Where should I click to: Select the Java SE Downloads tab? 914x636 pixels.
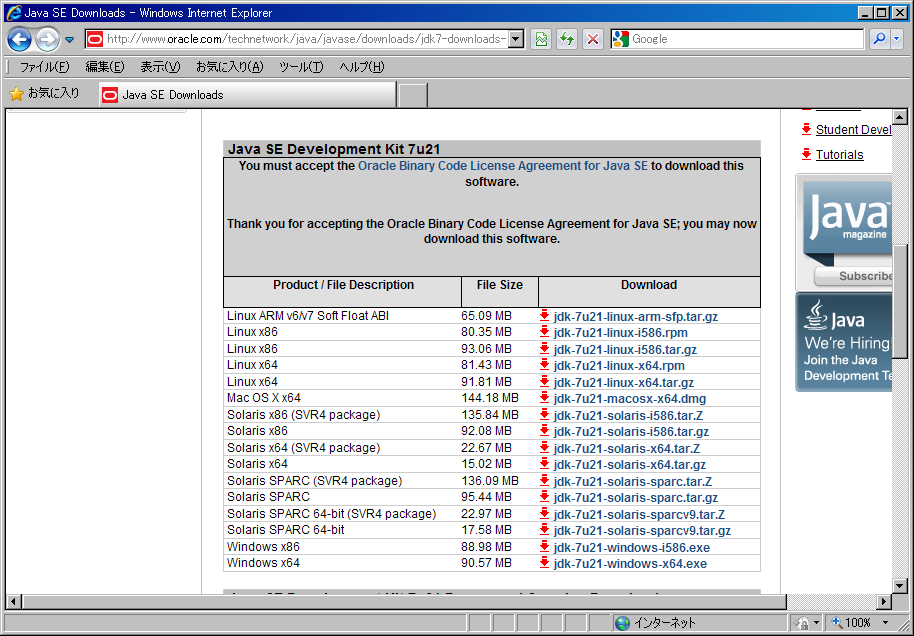248,94
